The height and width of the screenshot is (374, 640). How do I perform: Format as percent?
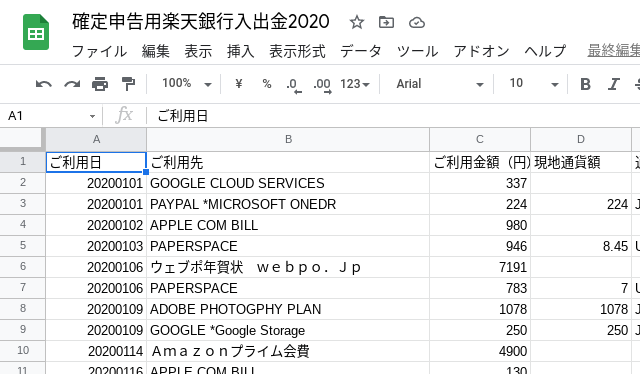click(x=267, y=84)
